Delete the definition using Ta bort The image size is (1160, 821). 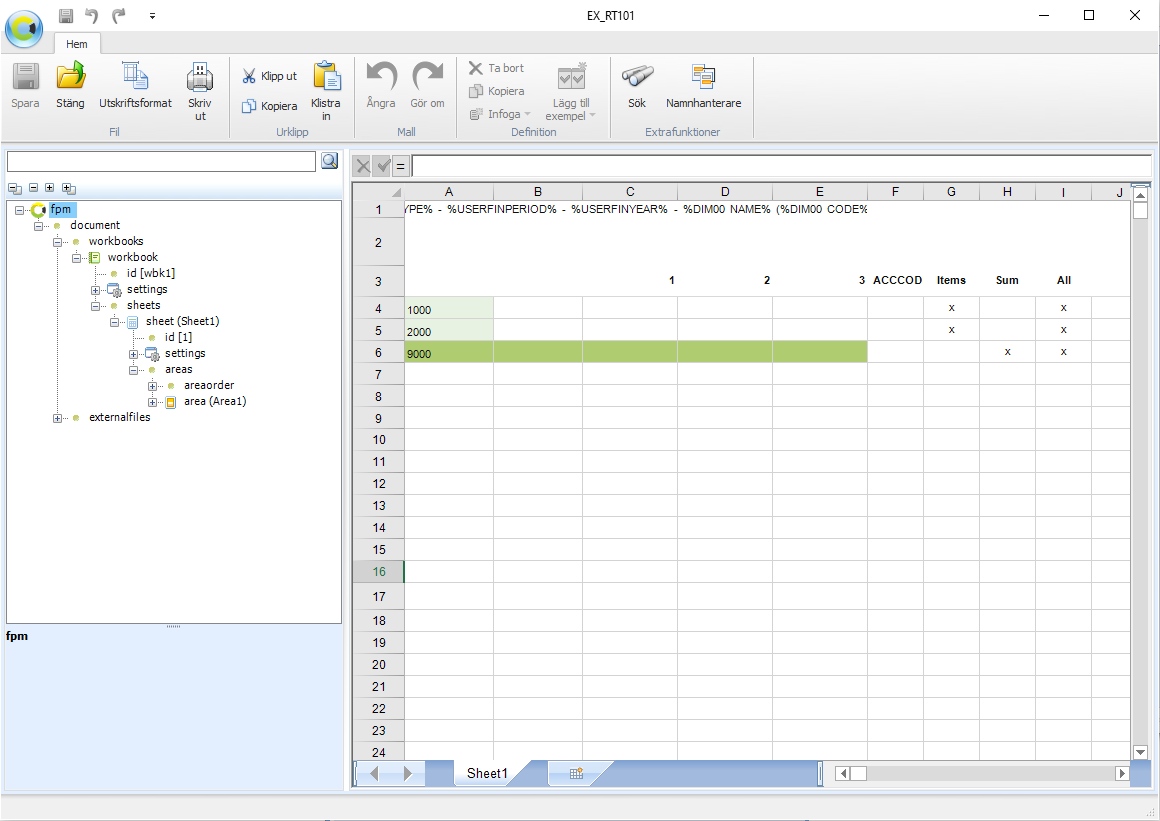click(496, 68)
